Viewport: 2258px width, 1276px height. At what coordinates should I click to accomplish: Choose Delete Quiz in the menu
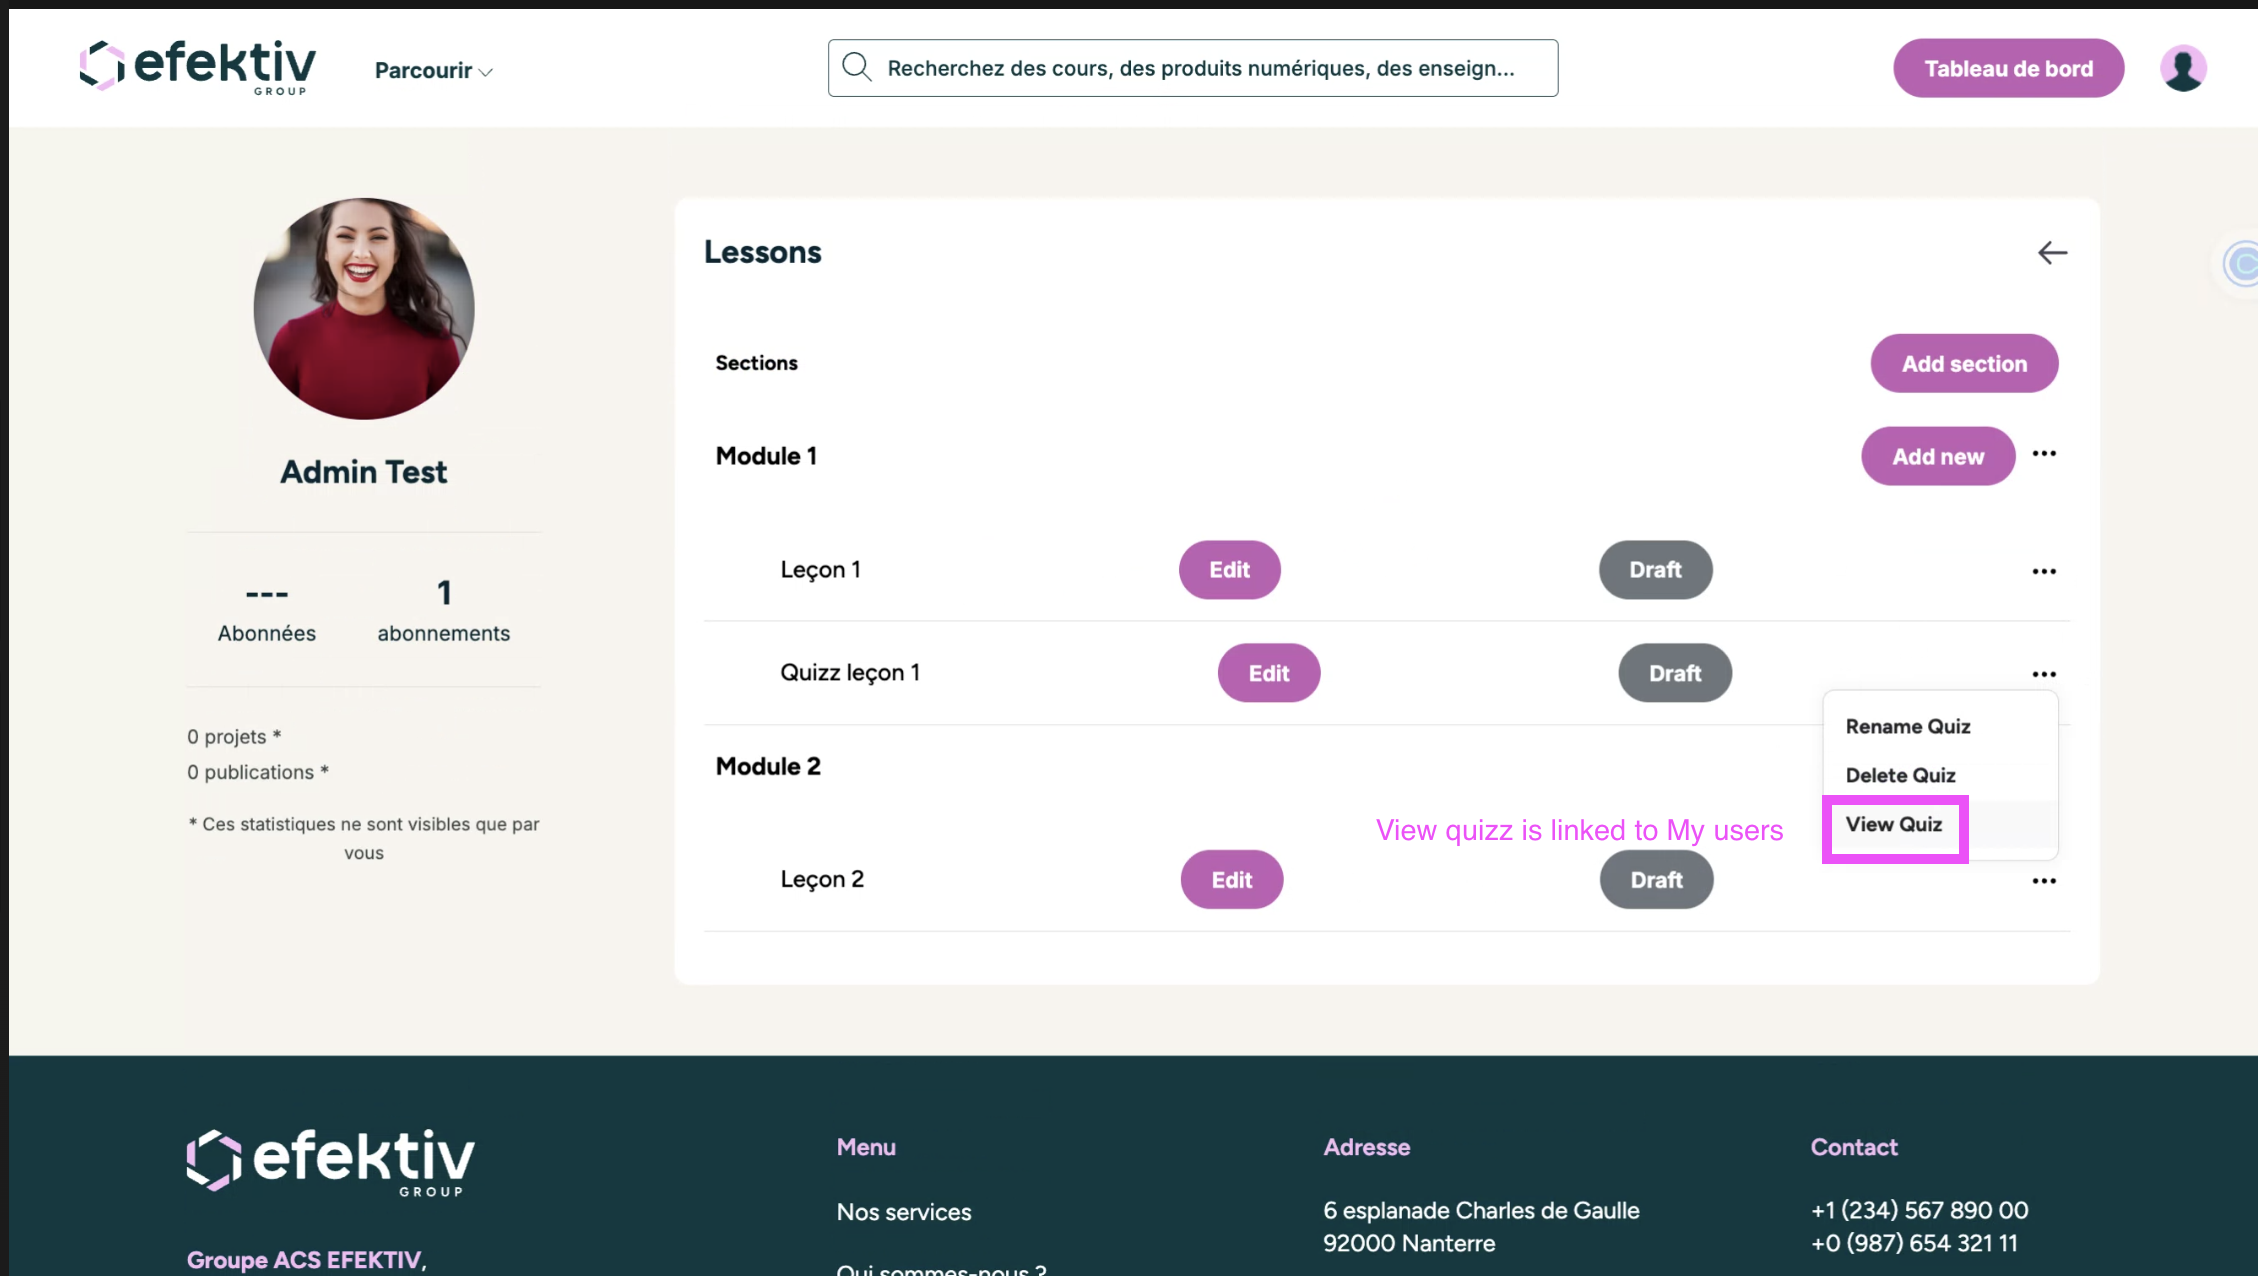(1900, 776)
